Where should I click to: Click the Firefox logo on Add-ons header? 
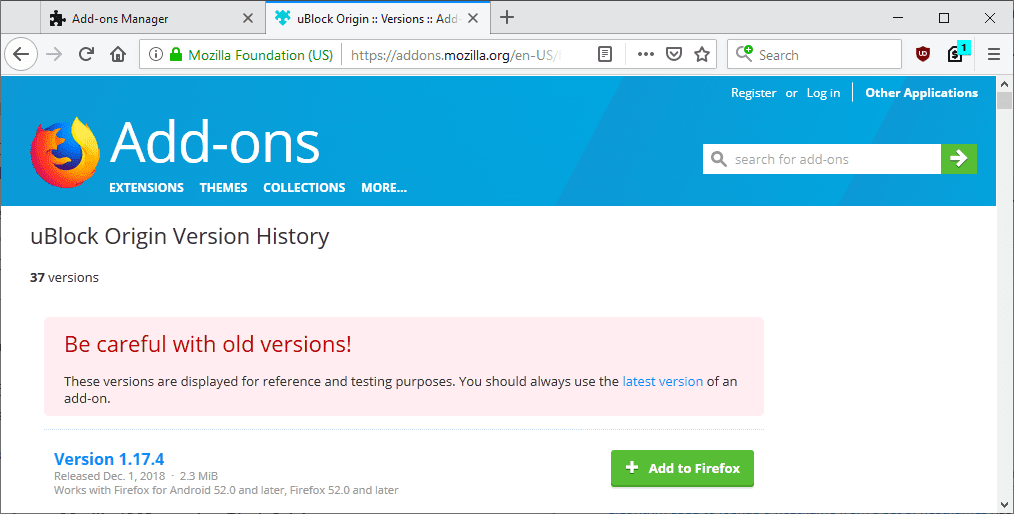pos(65,152)
